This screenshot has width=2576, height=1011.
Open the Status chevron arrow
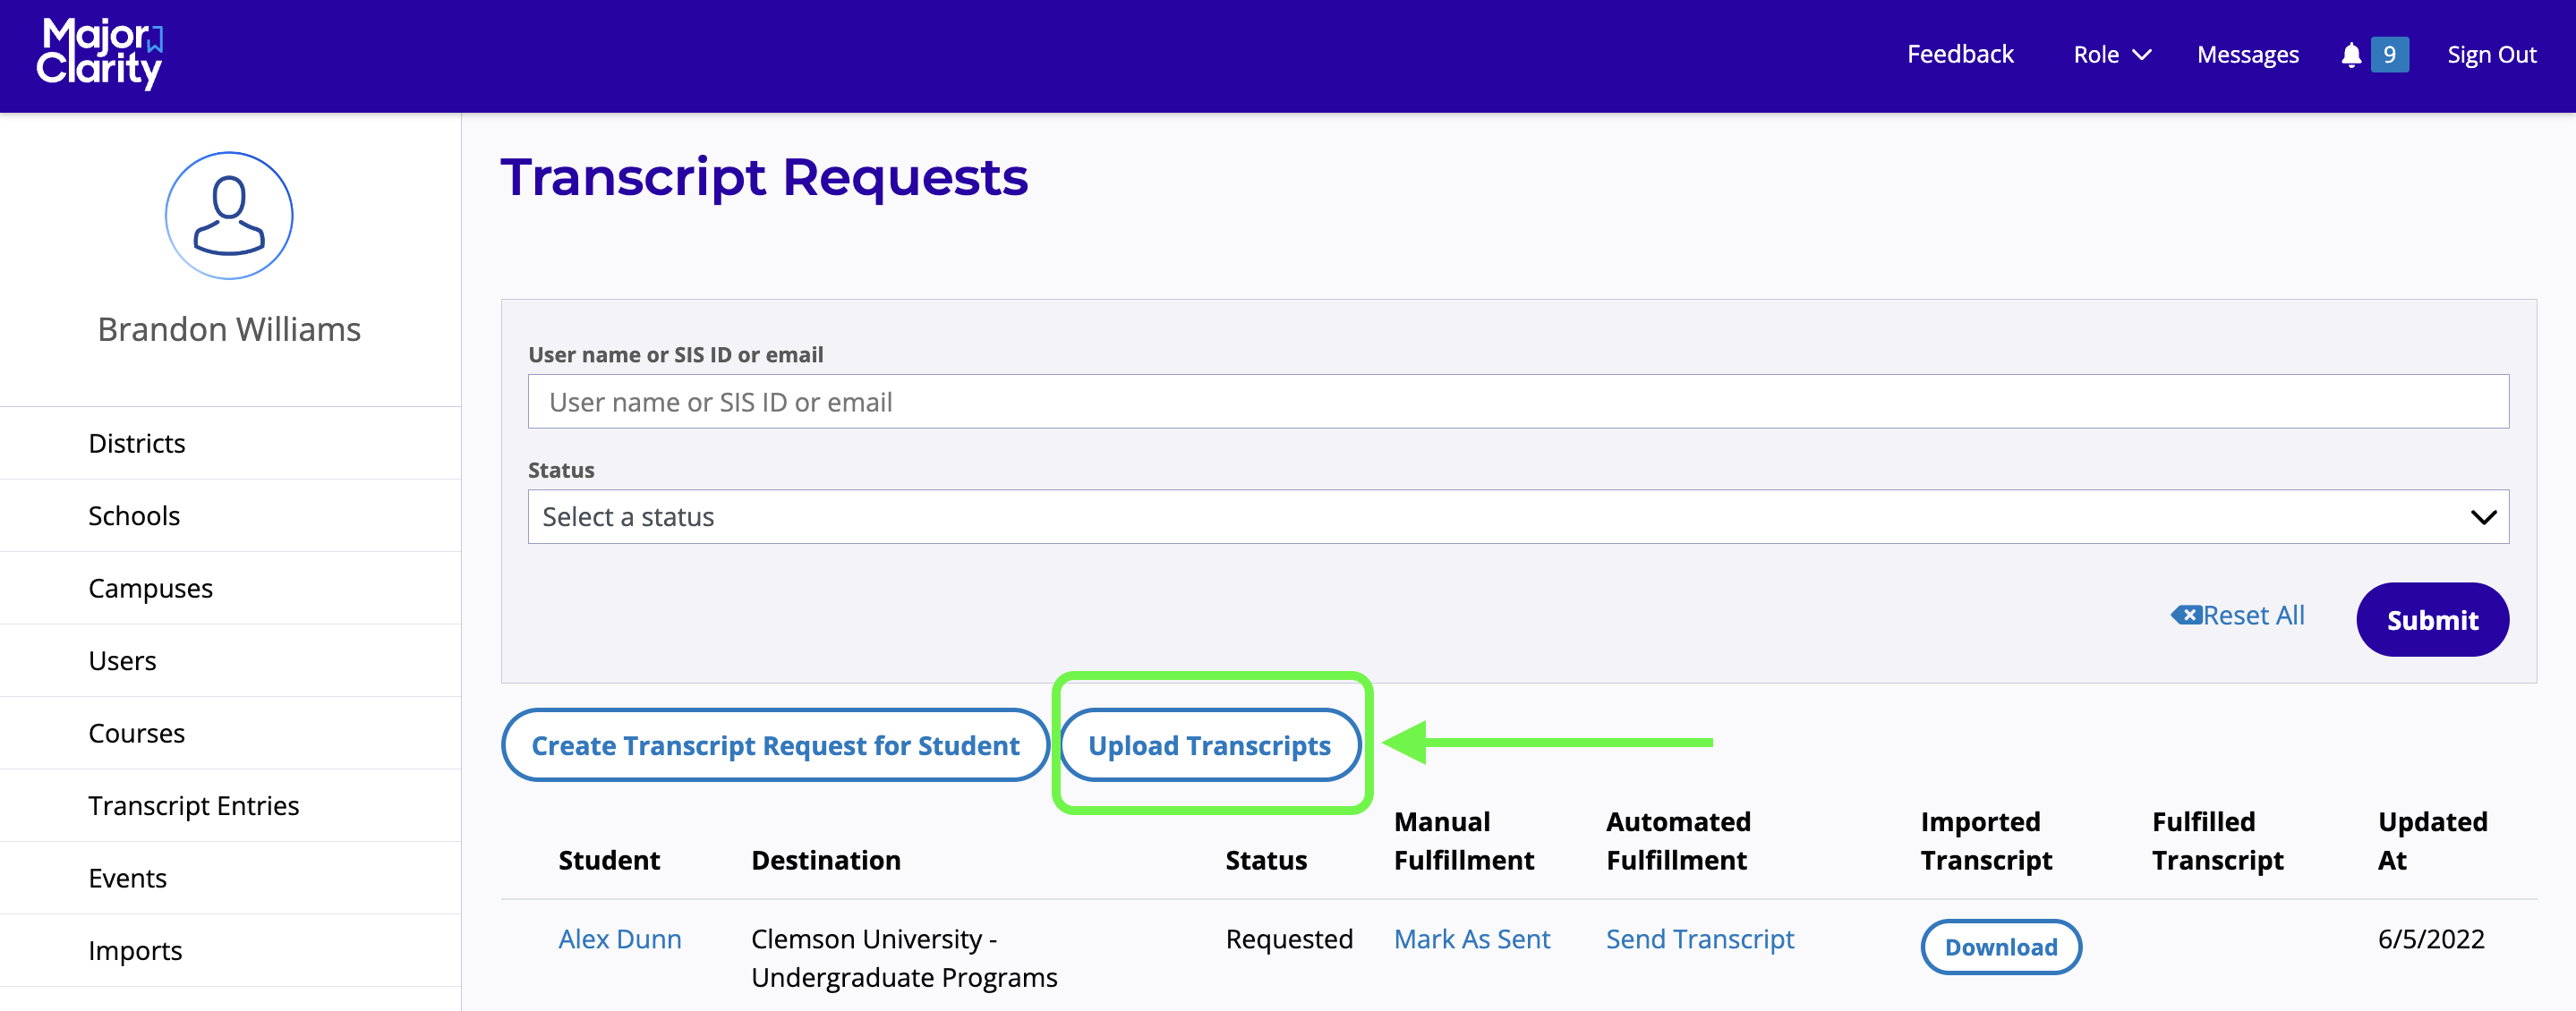coord(2484,516)
